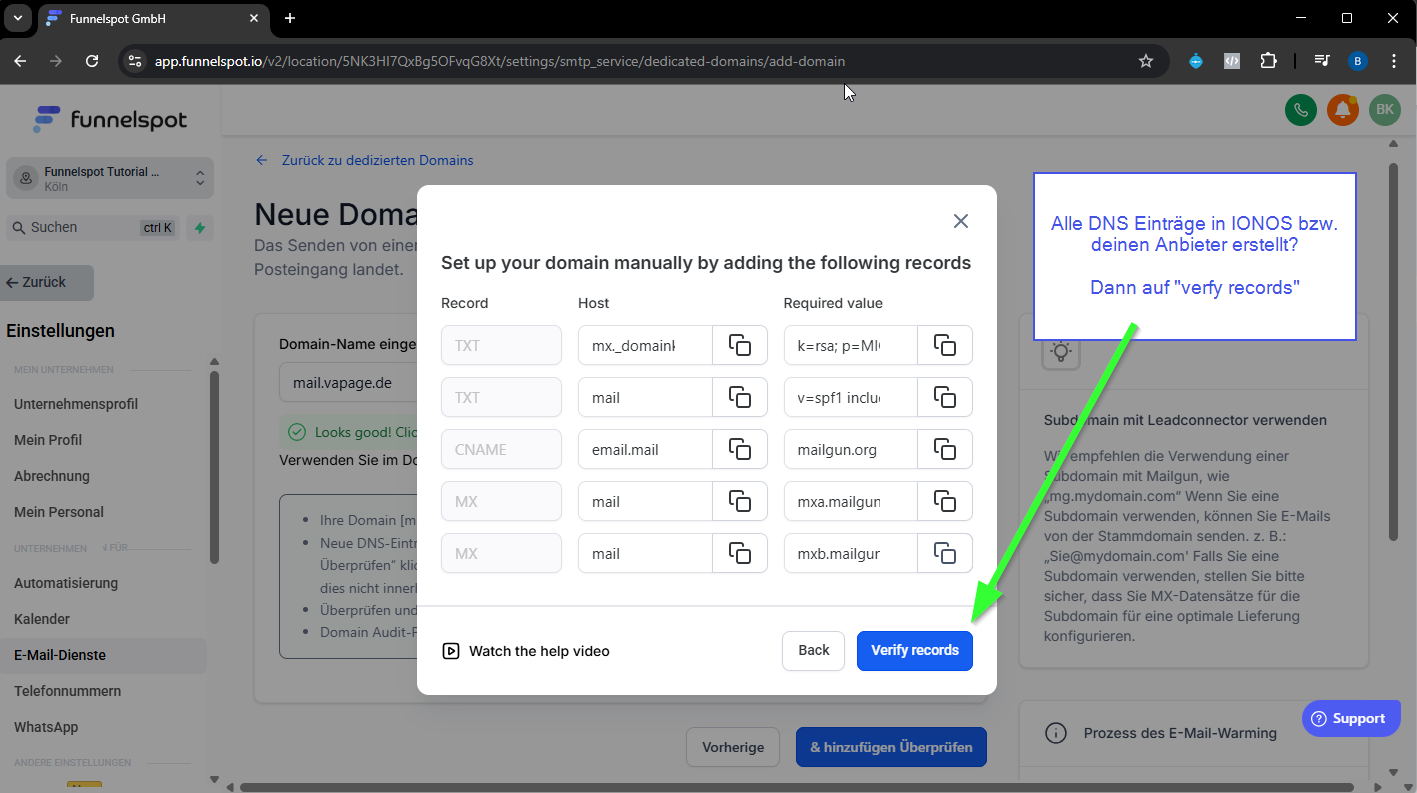This screenshot has height=793, width=1417.
Task: Click the v=spf1 required value field
Action: (x=851, y=397)
